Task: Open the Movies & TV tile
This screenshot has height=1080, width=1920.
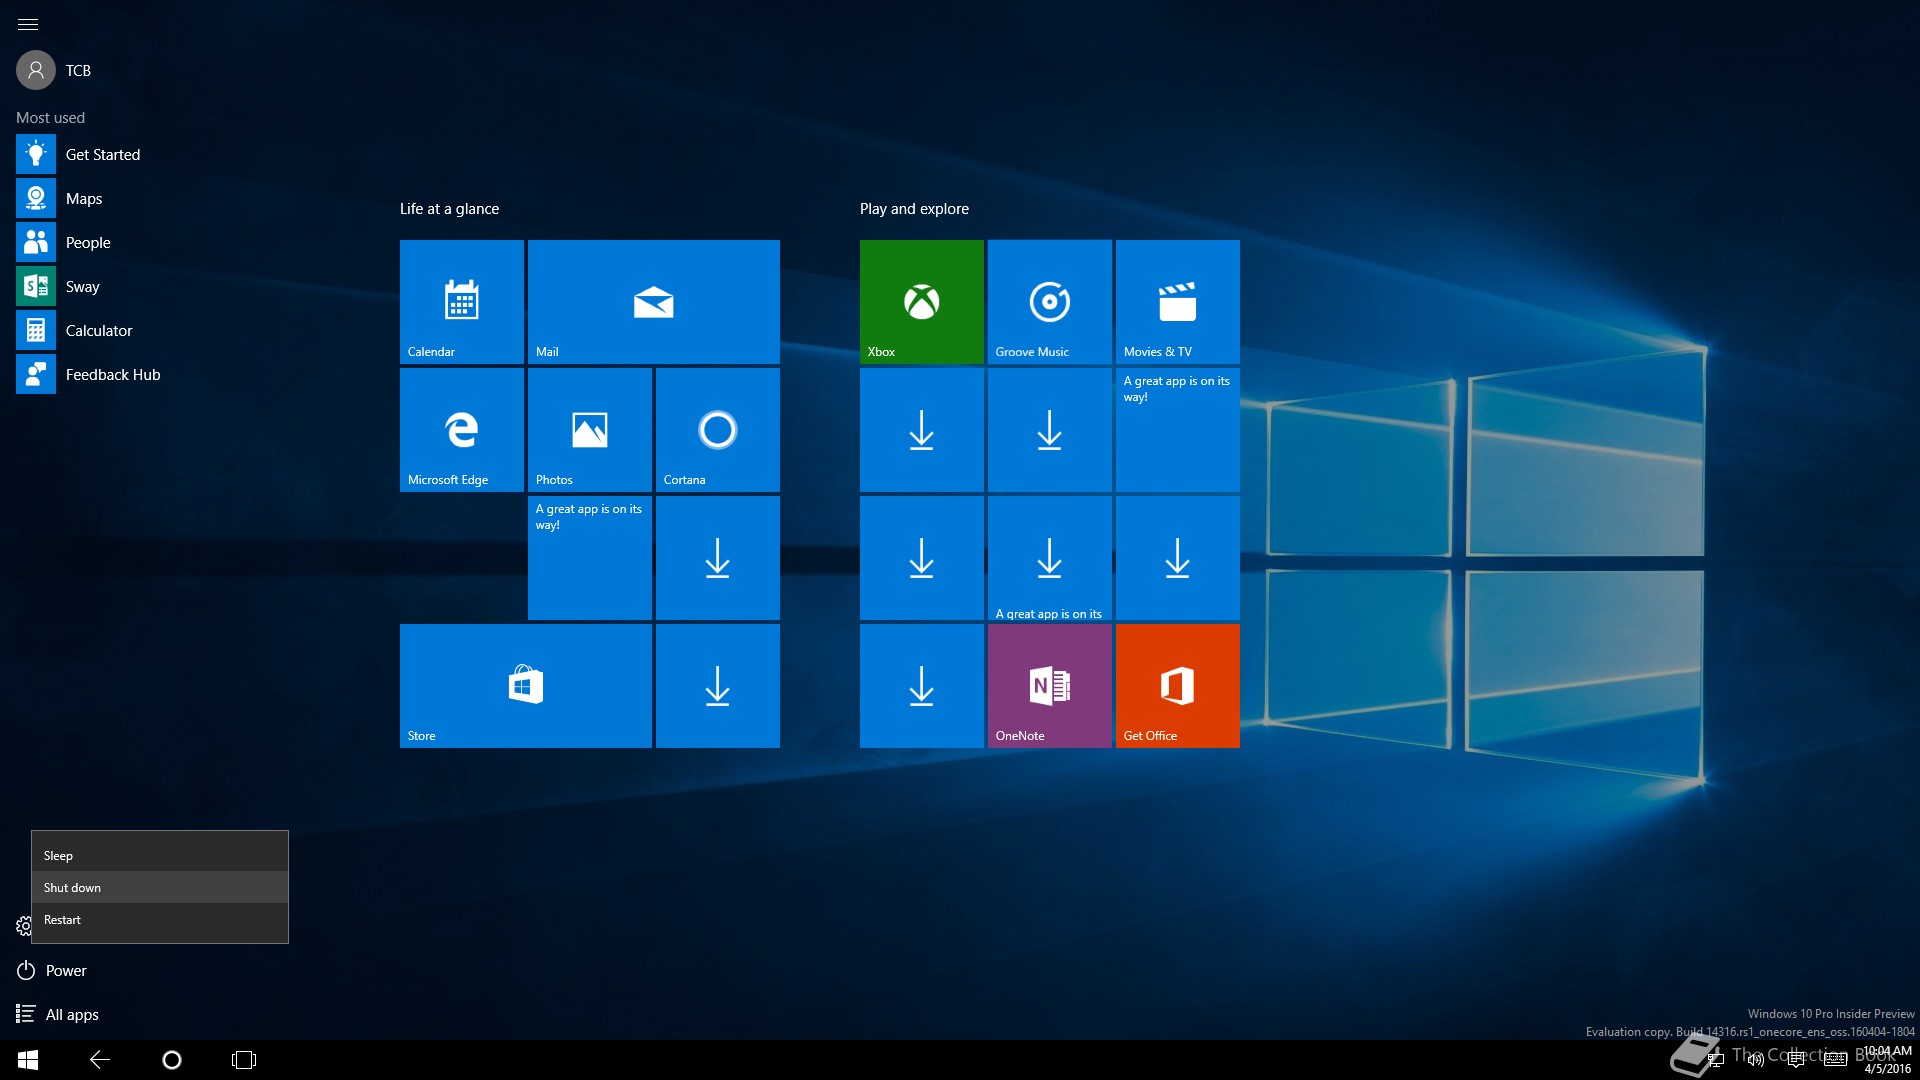Action: pyautogui.click(x=1178, y=302)
